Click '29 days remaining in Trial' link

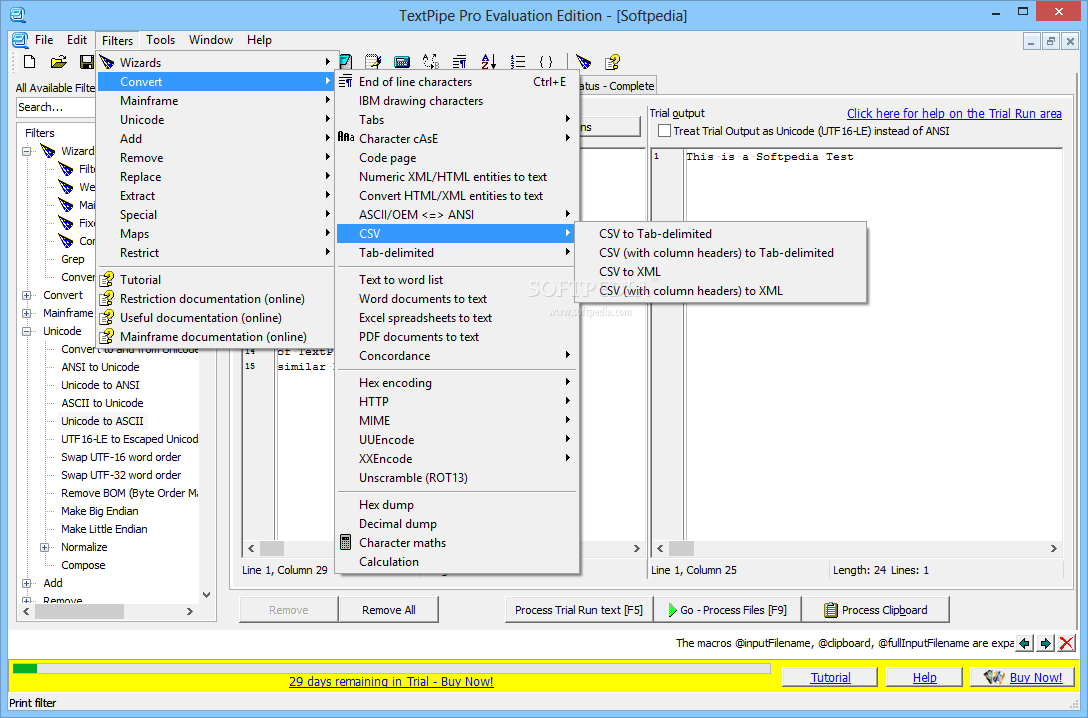391,681
